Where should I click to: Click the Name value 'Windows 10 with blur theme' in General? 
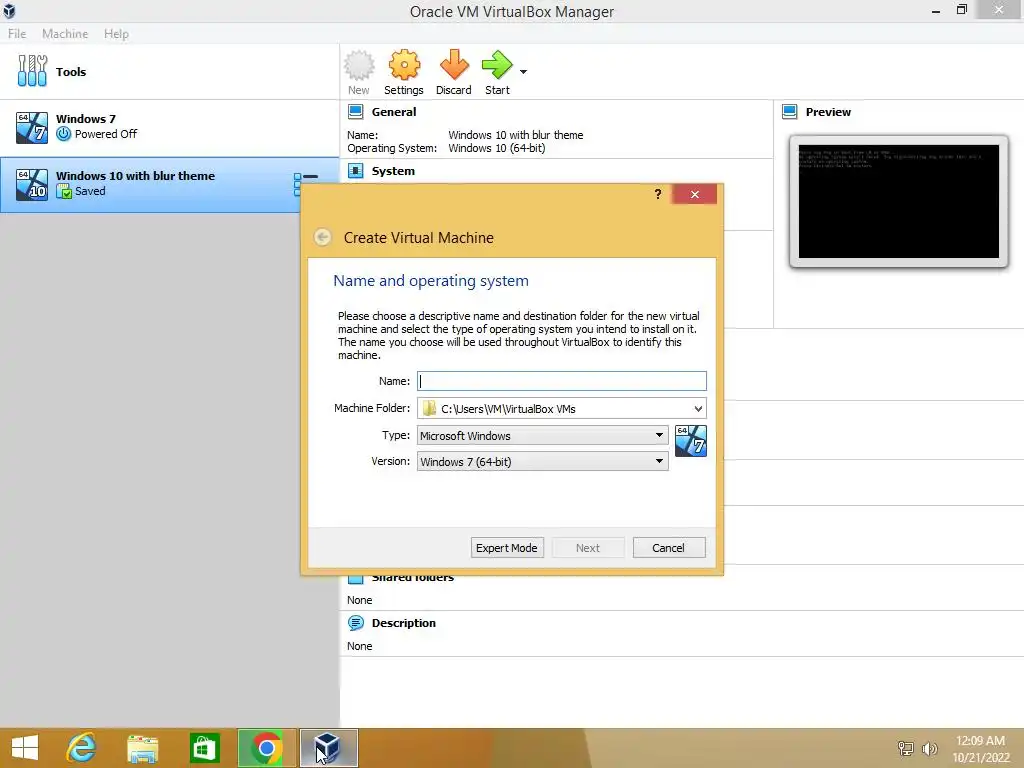(x=516, y=135)
